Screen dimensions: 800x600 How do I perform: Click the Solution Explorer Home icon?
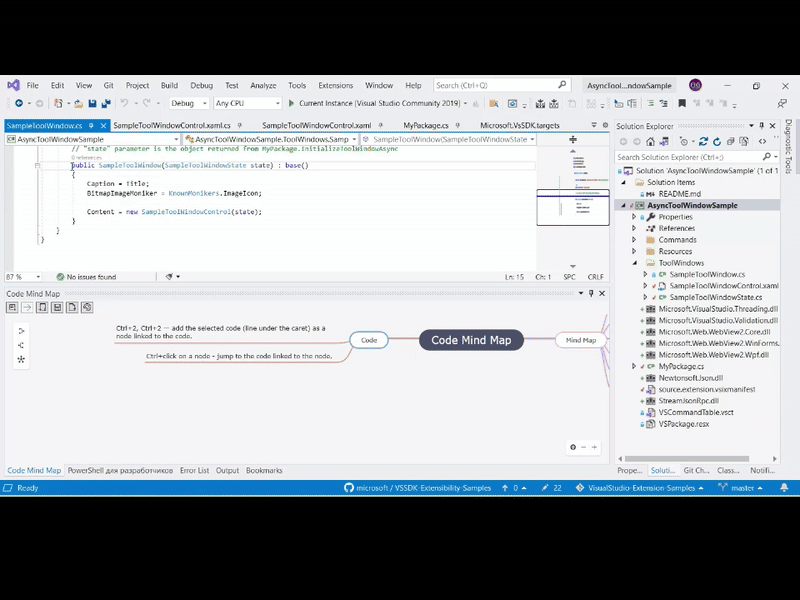651,142
